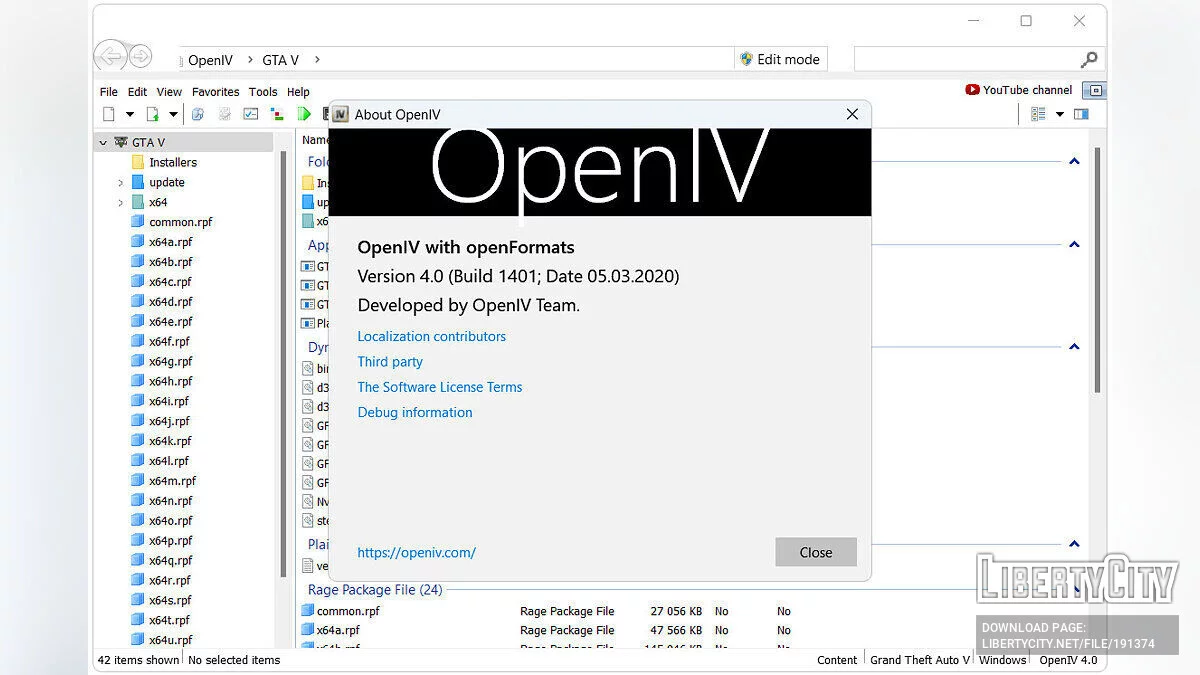The image size is (1200, 675).
Task: Click in the search input field
Action: 966,60
